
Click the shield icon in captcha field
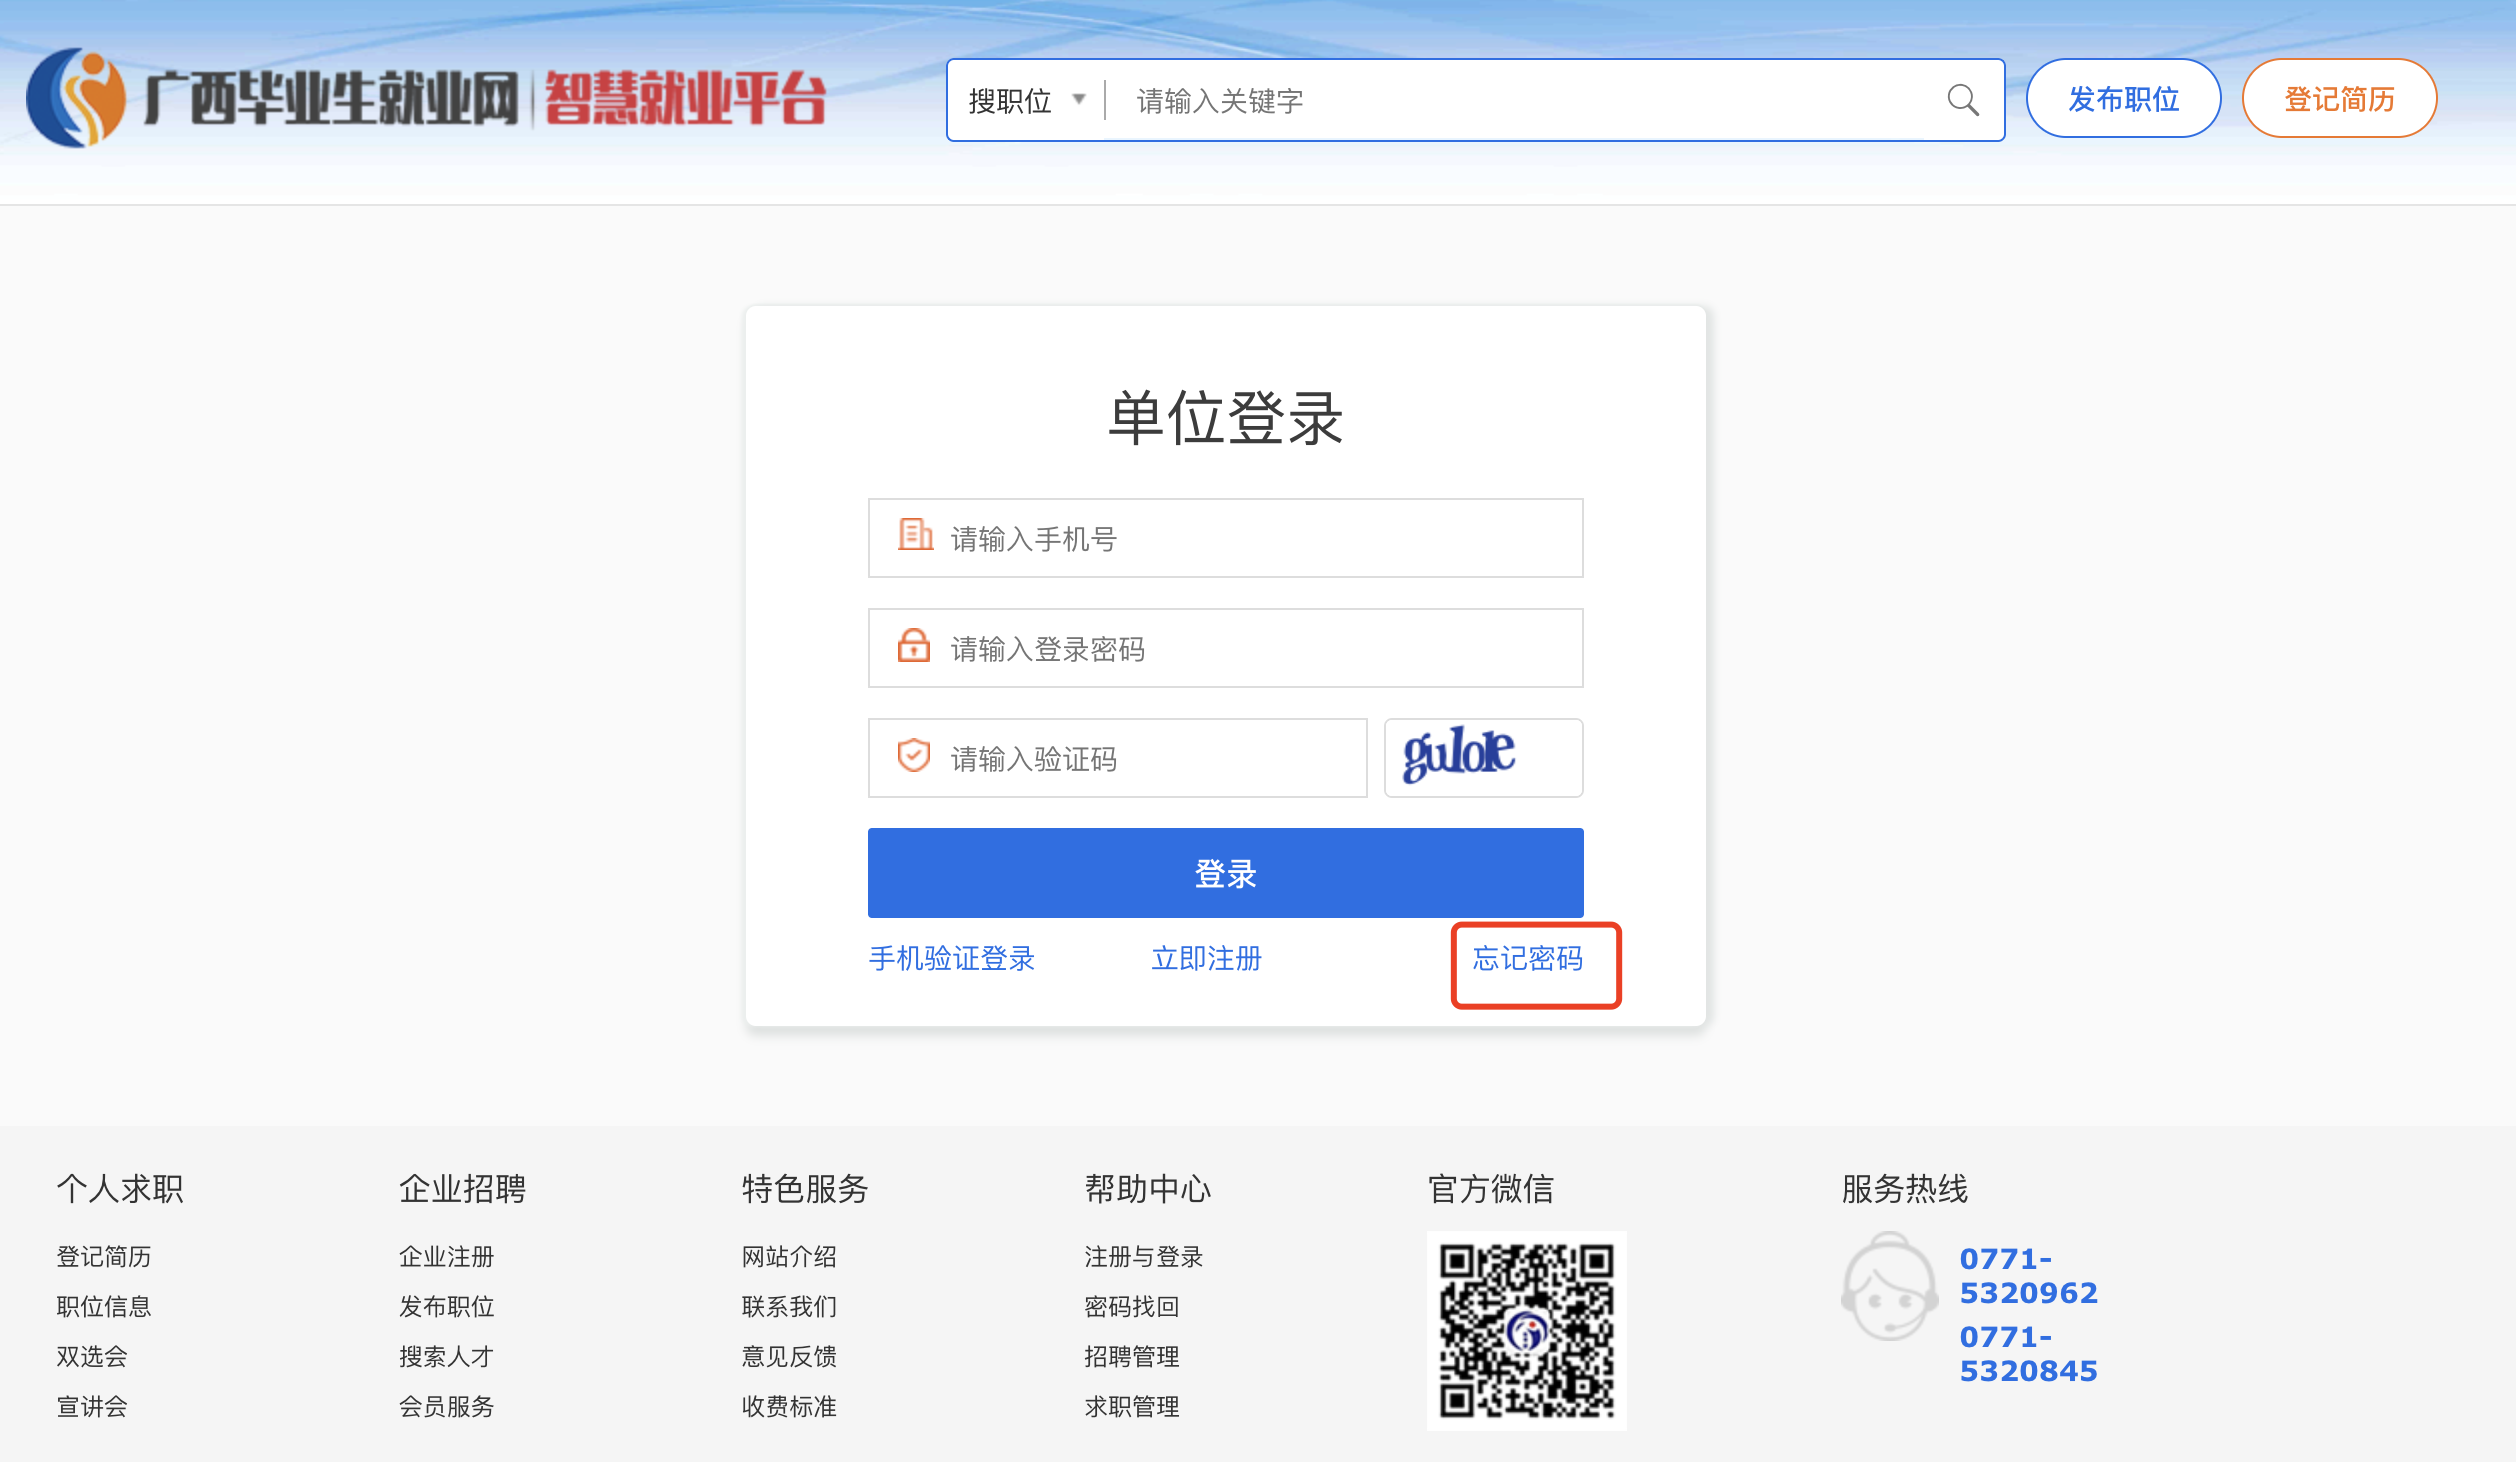[913, 756]
